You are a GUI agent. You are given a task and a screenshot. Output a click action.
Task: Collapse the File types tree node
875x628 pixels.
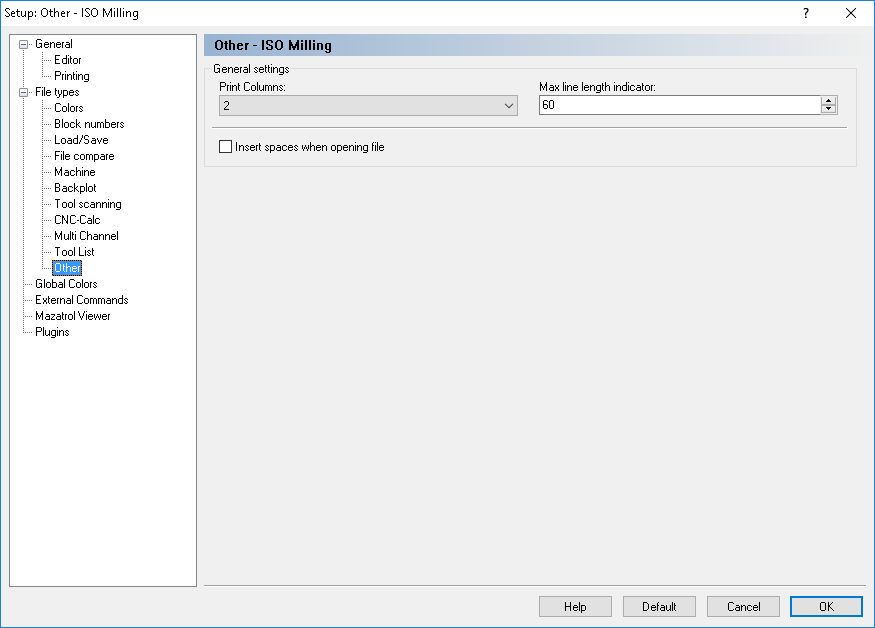(x=23, y=93)
